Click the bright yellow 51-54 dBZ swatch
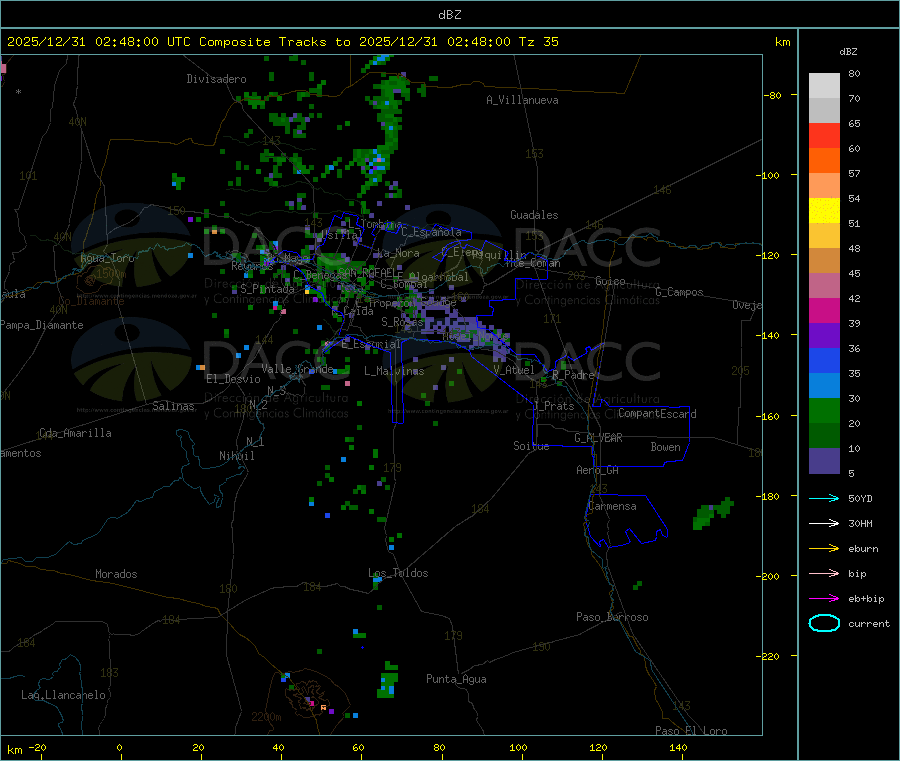900x761 pixels. (x=824, y=211)
